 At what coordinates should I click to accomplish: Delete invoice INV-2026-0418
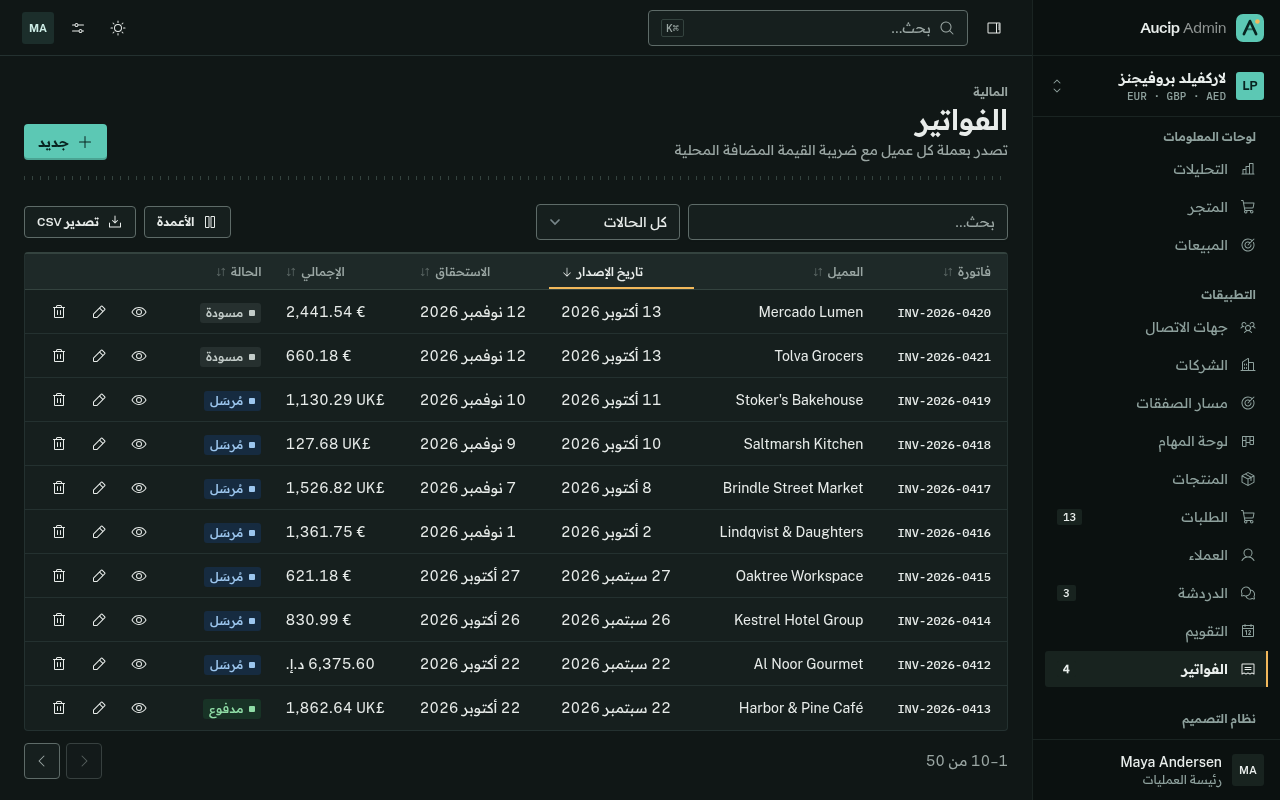59,444
